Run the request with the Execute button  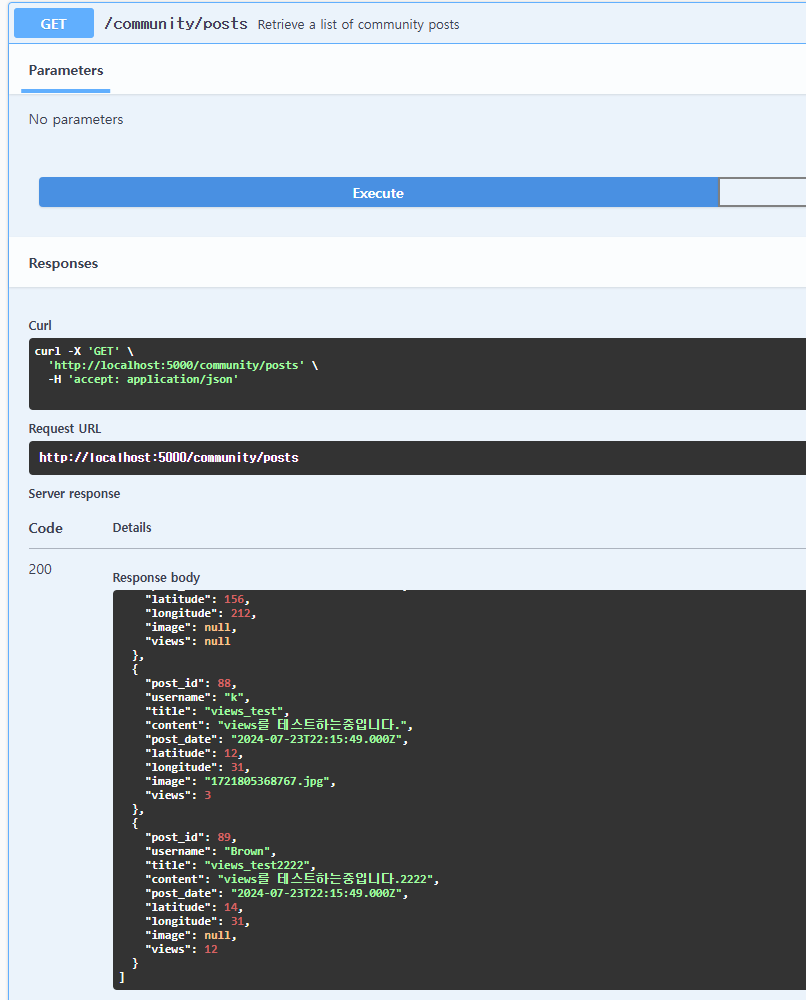378,193
